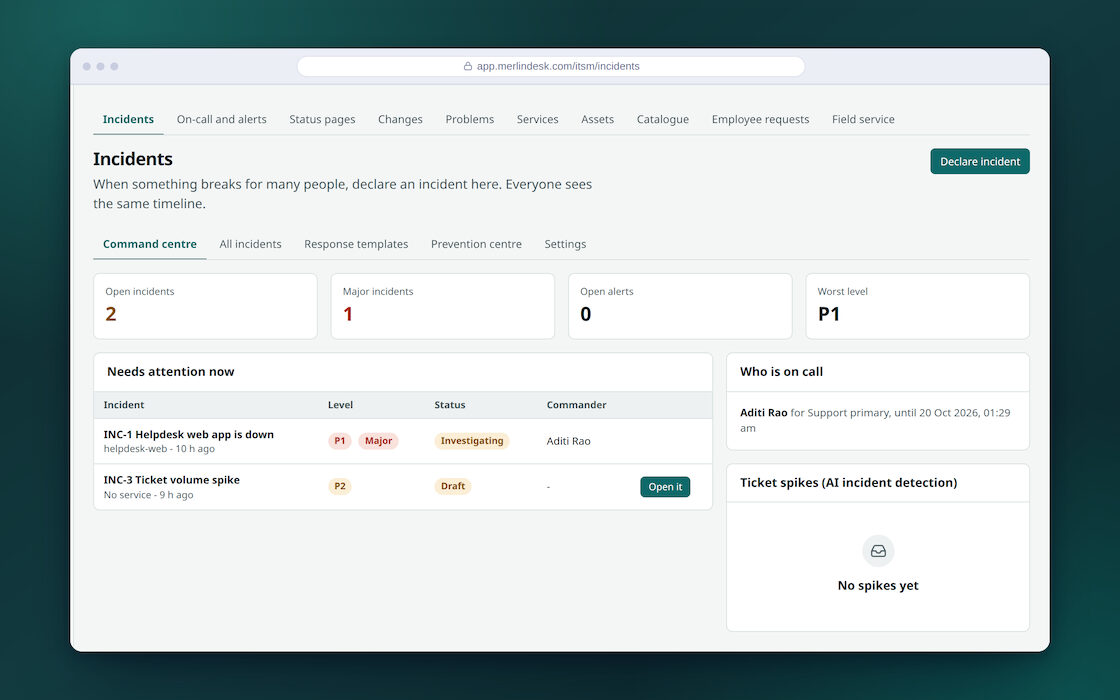This screenshot has height=700, width=1120.
Task: Click the lock icon in the address bar
Action: point(468,66)
